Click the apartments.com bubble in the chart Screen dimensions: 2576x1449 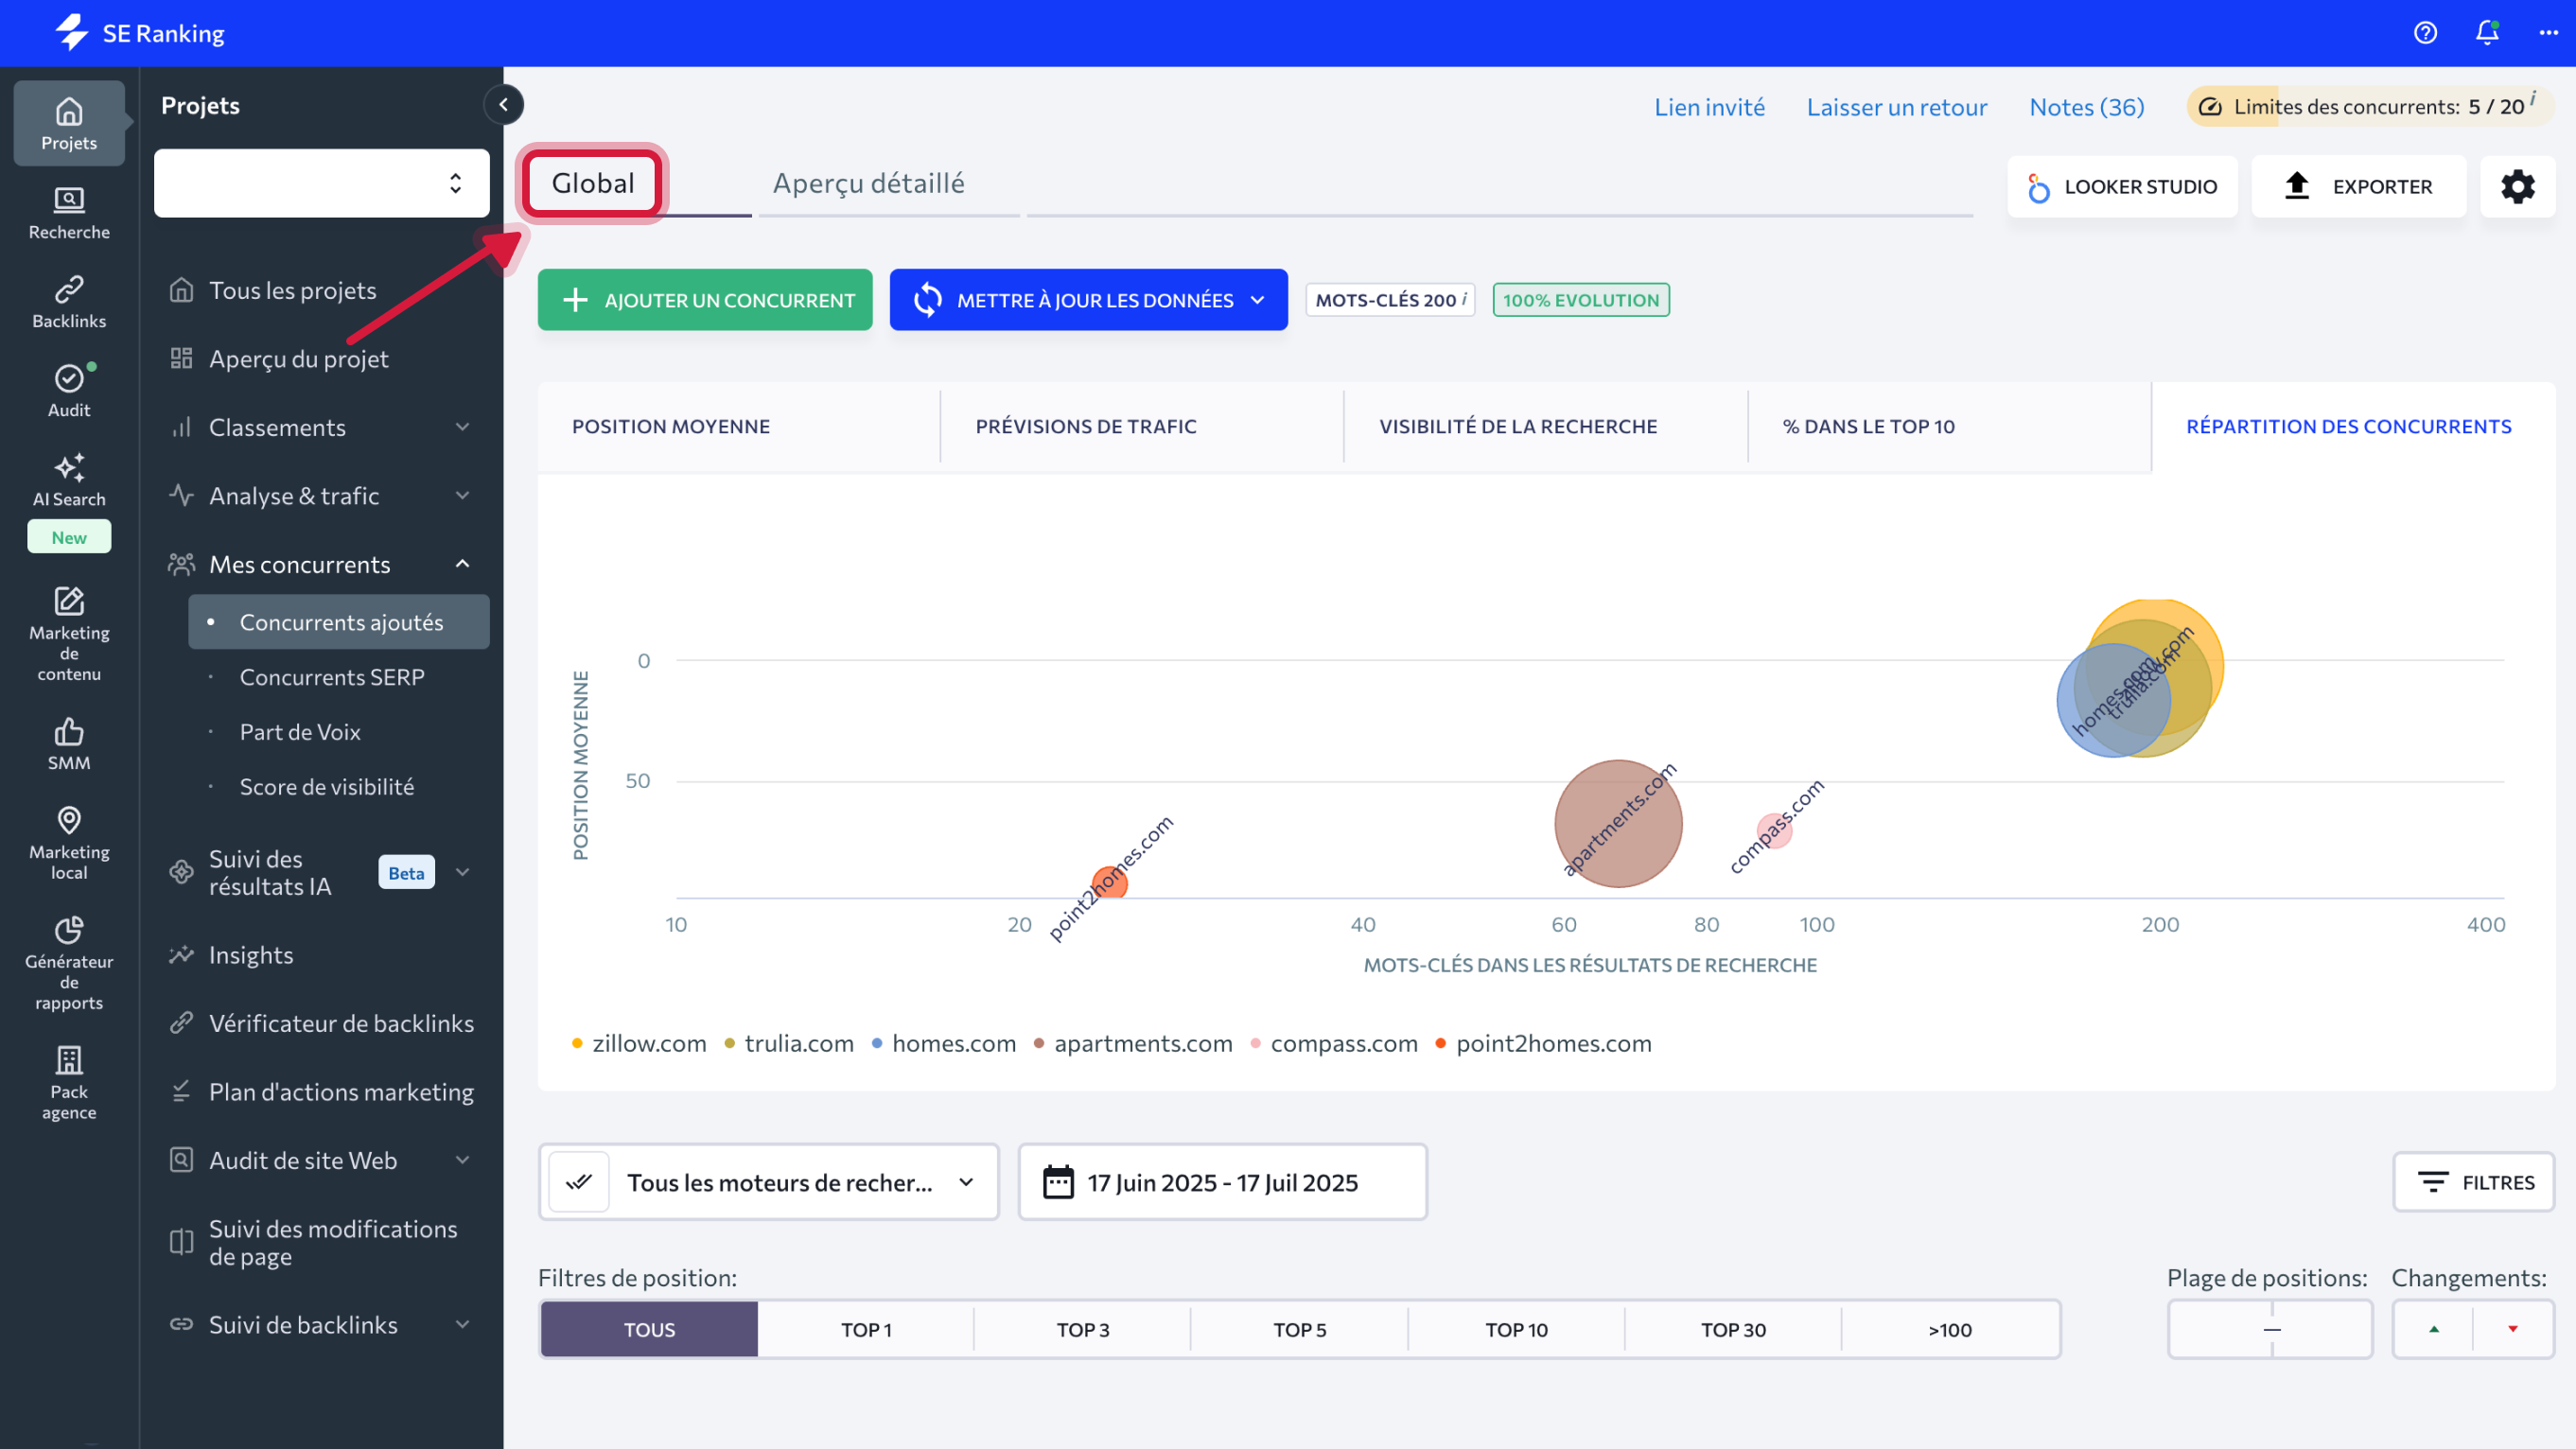(1618, 823)
